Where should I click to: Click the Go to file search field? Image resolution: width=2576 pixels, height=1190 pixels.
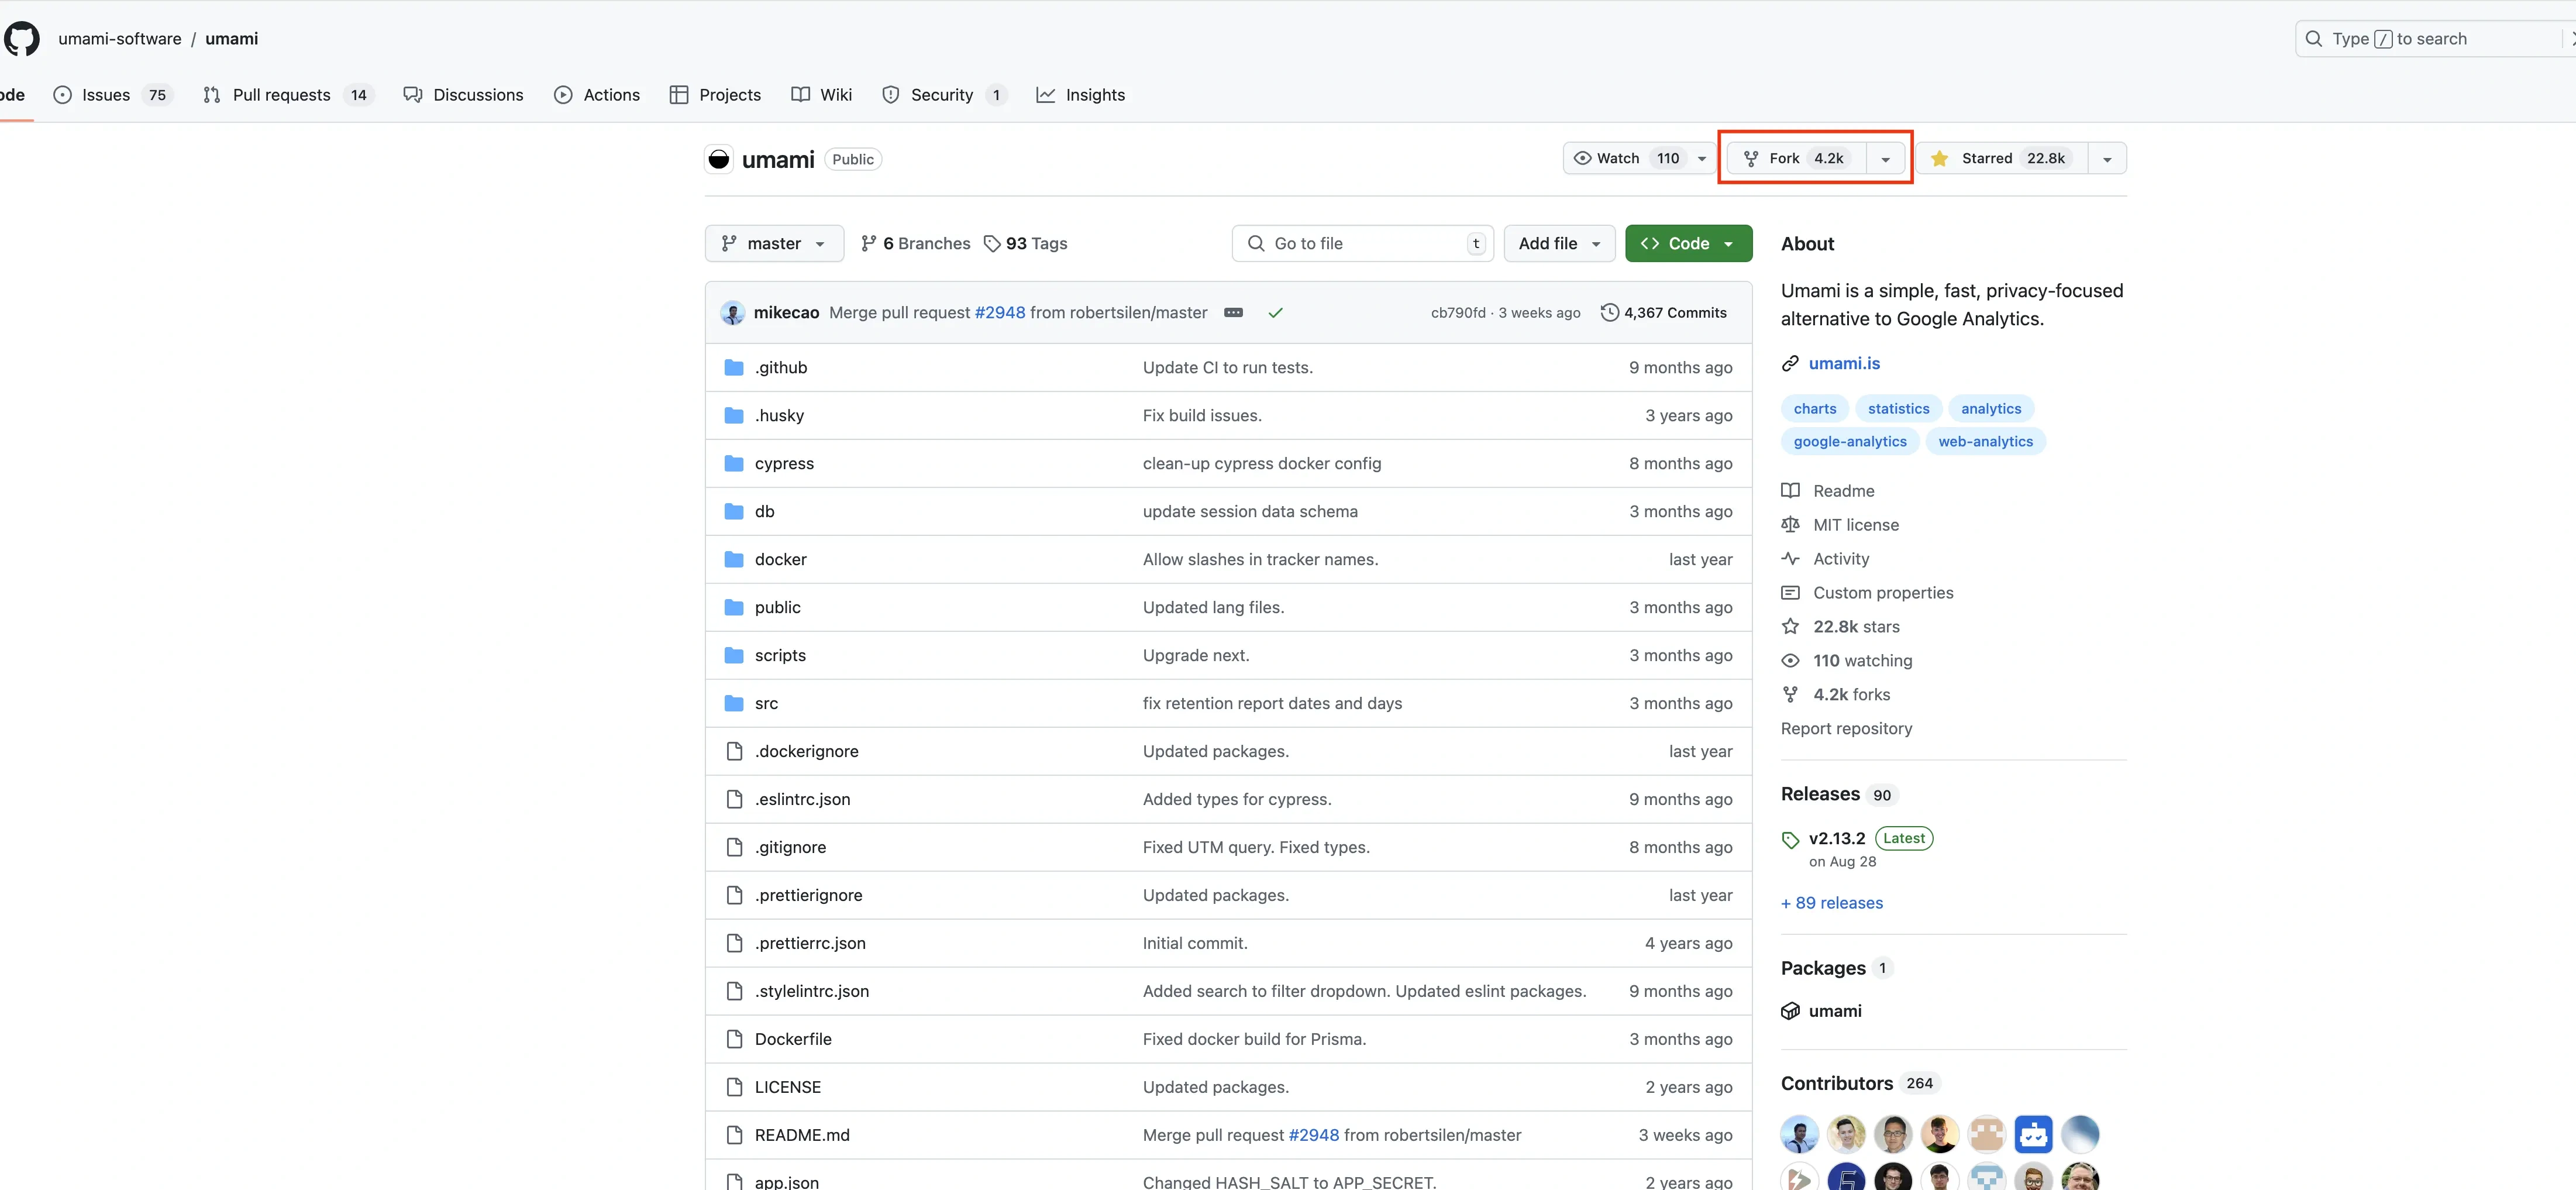tap(1361, 244)
